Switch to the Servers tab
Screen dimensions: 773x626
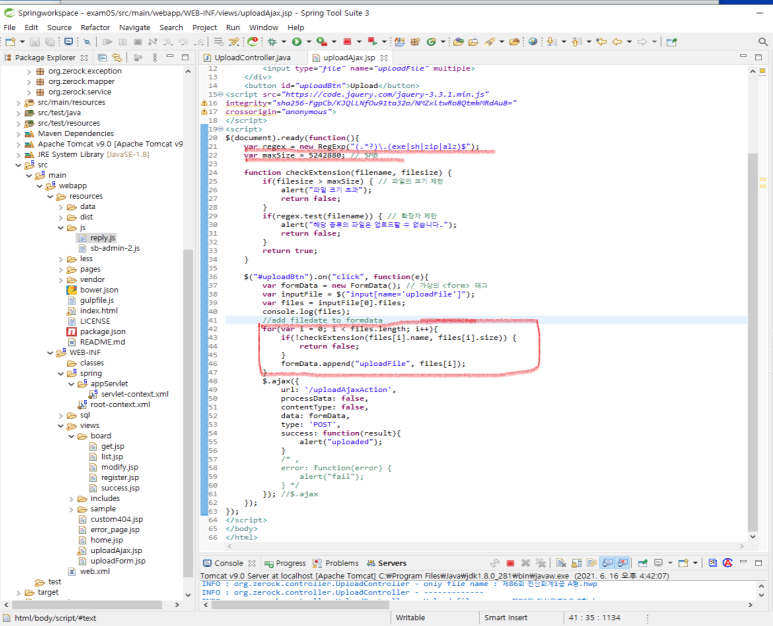387,563
